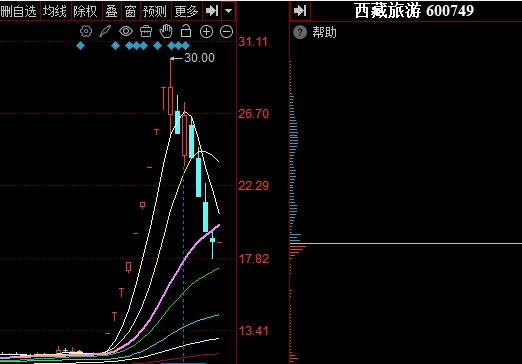522x364 pixels.
Task: Toggle 均线 moving averages
Action: pos(55,11)
